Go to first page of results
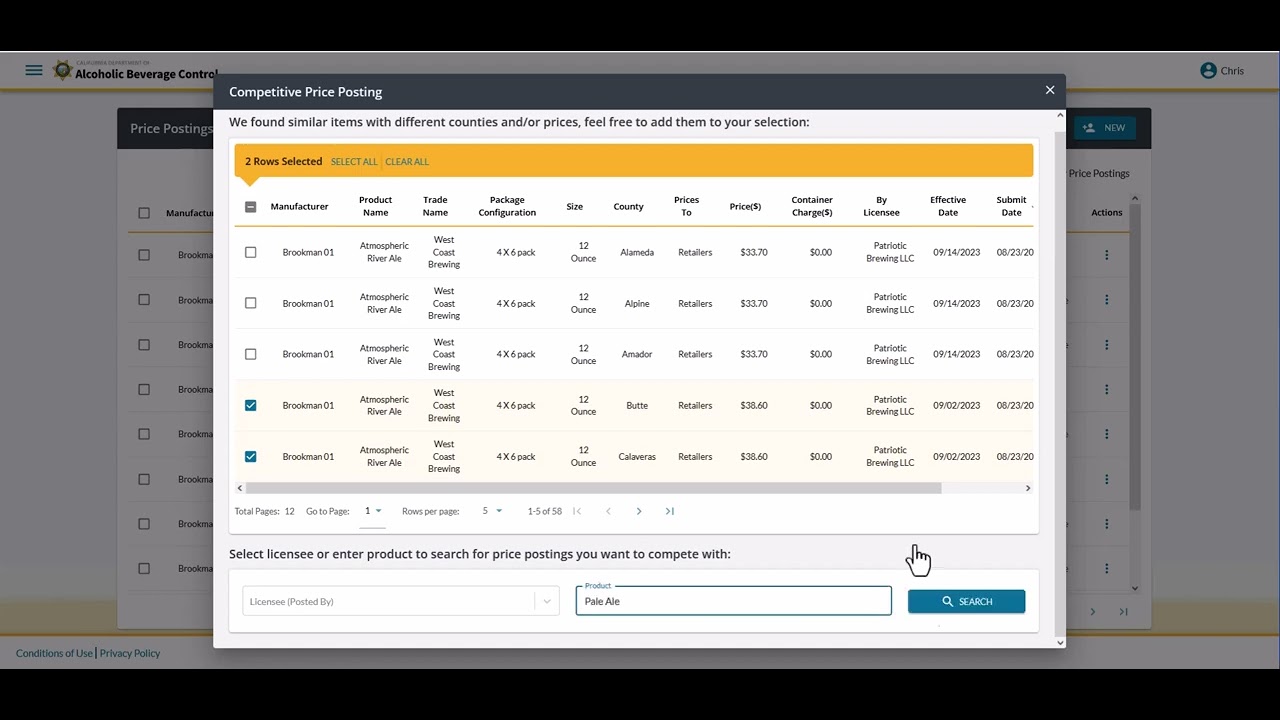The height and width of the screenshot is (720, 1280). click(577, 511)
